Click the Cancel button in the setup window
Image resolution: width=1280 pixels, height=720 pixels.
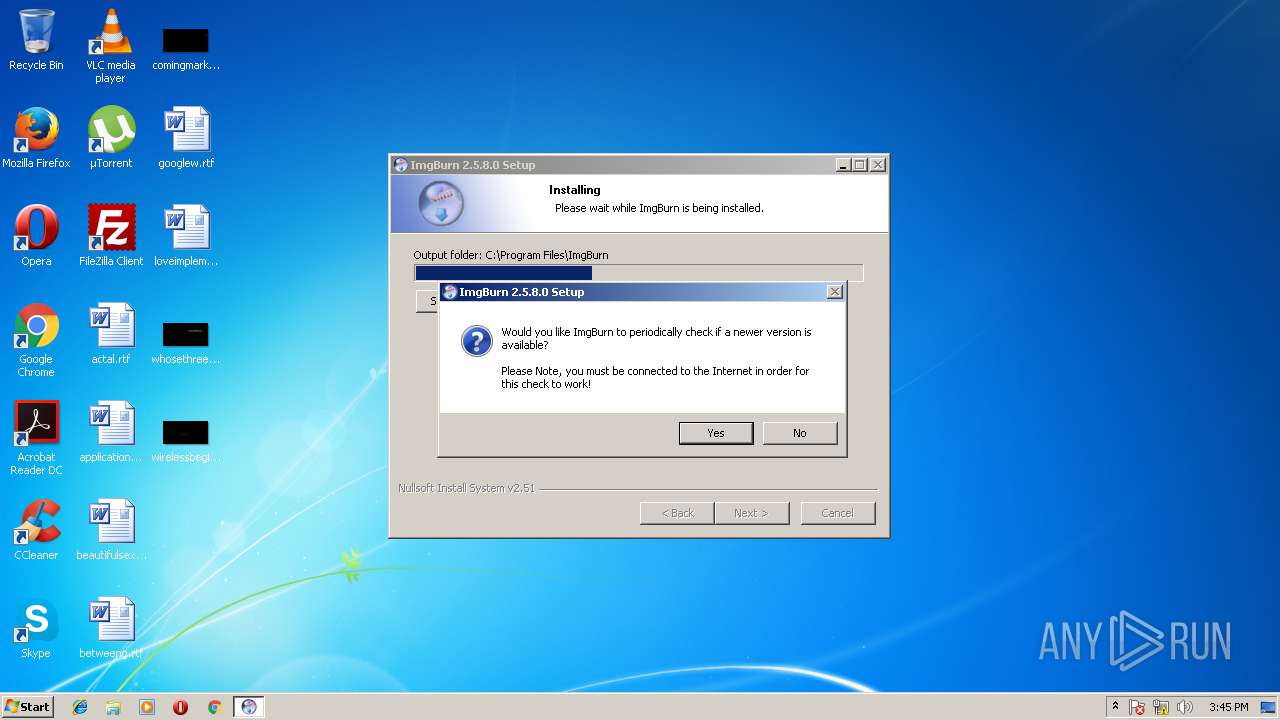[x=838, y=513]
